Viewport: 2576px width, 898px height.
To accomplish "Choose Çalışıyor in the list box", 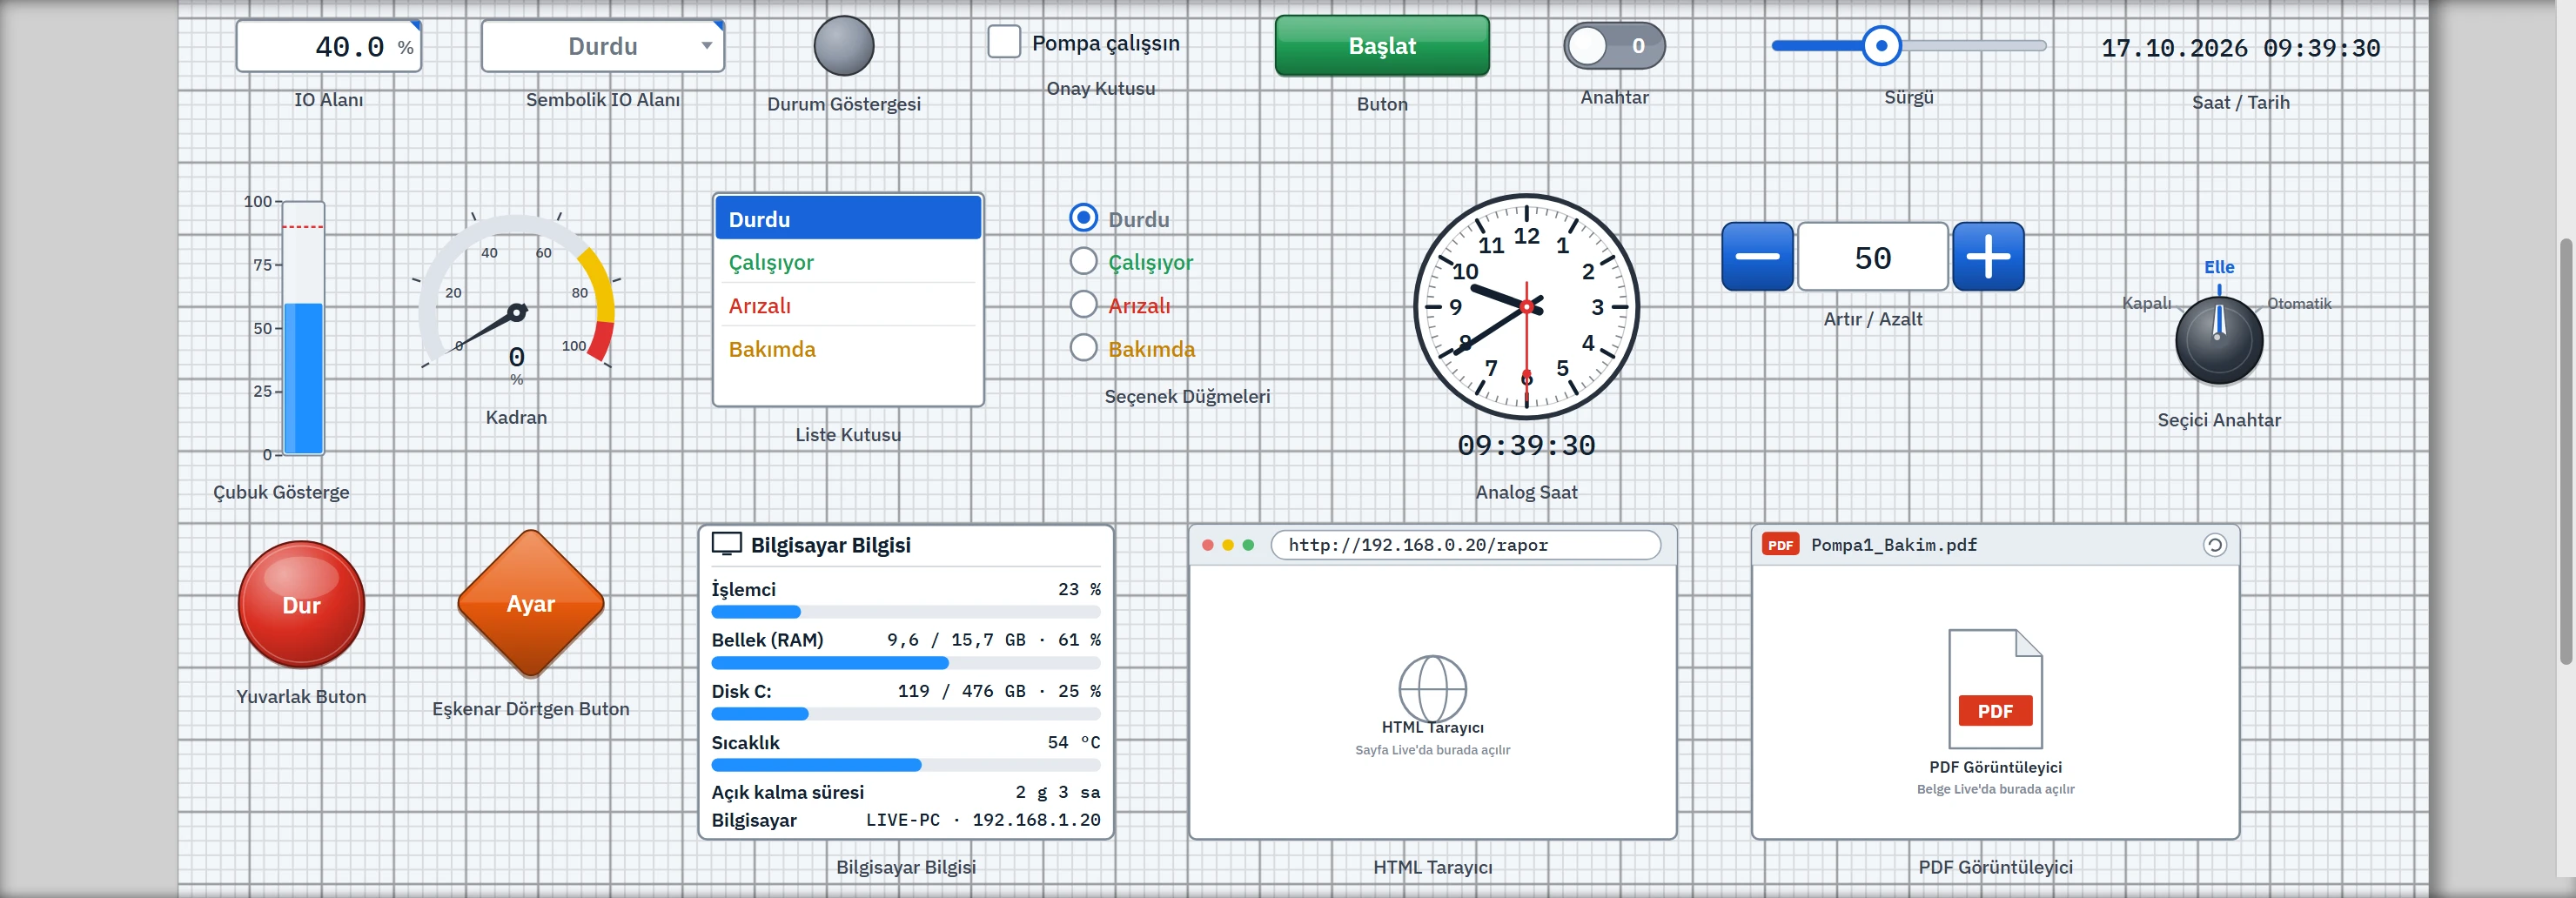I will pos(848,262).
